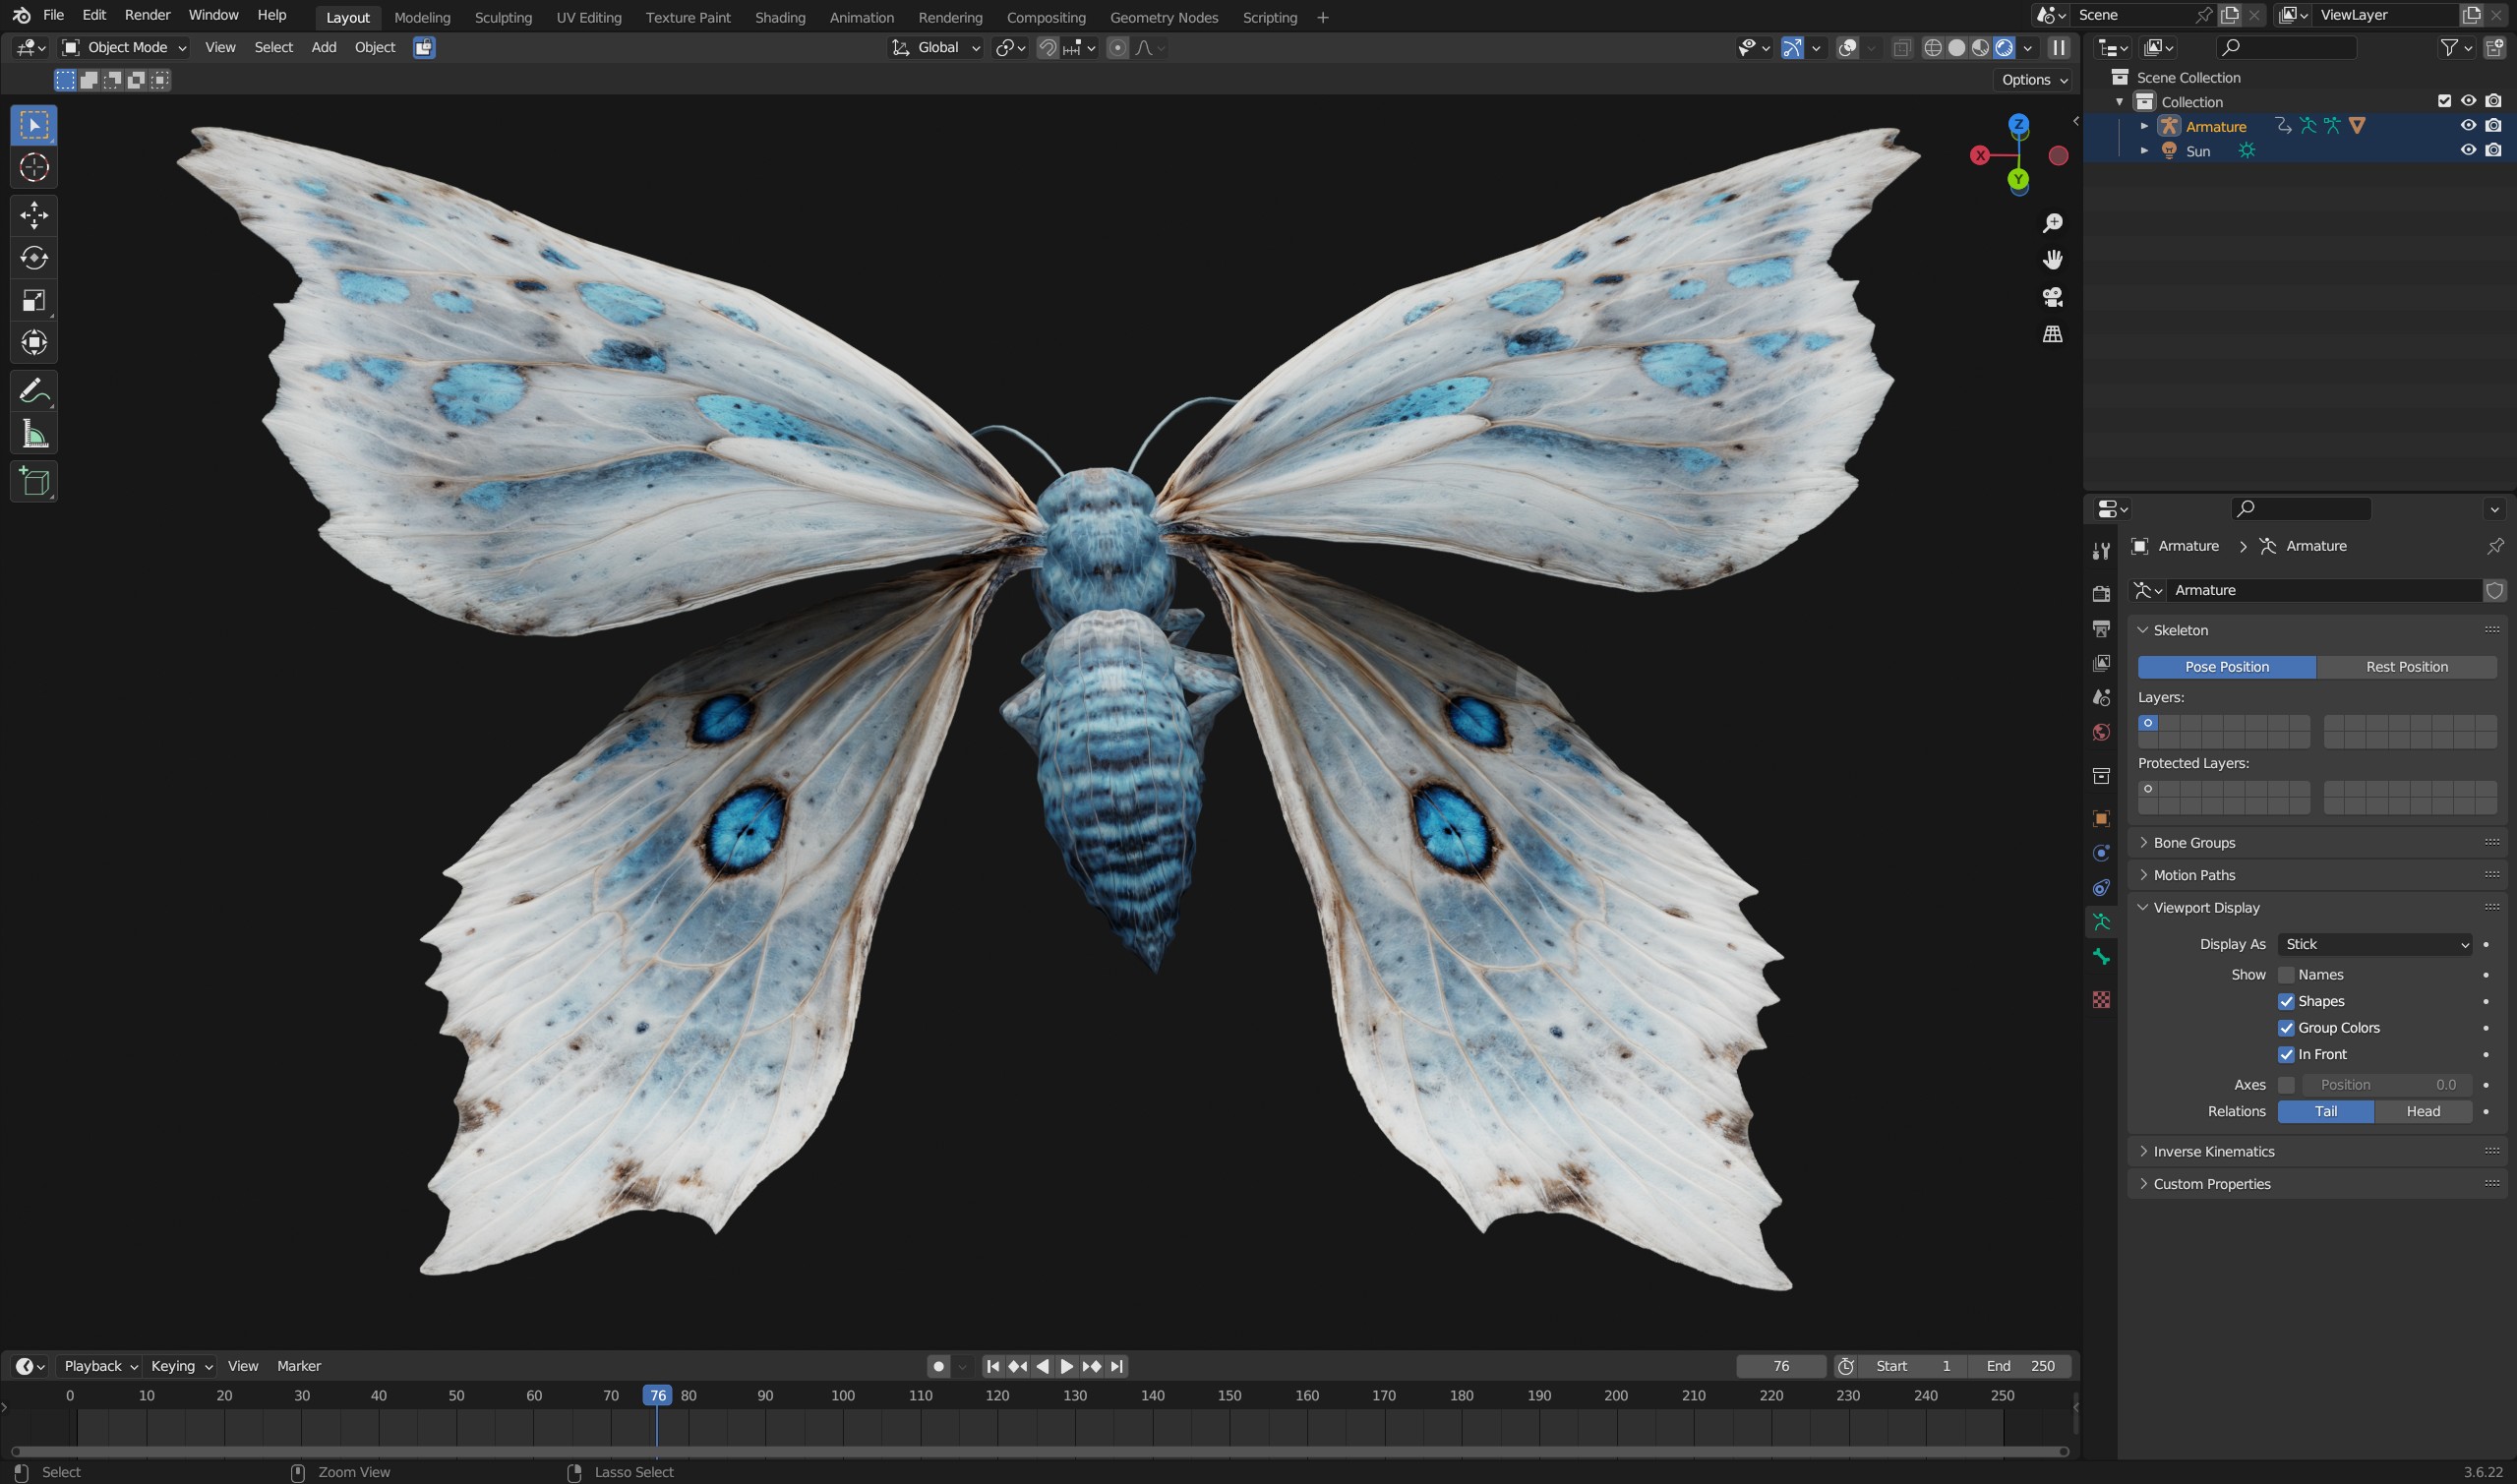Open the Display As Stick dropdown

tap(2375, 944)
